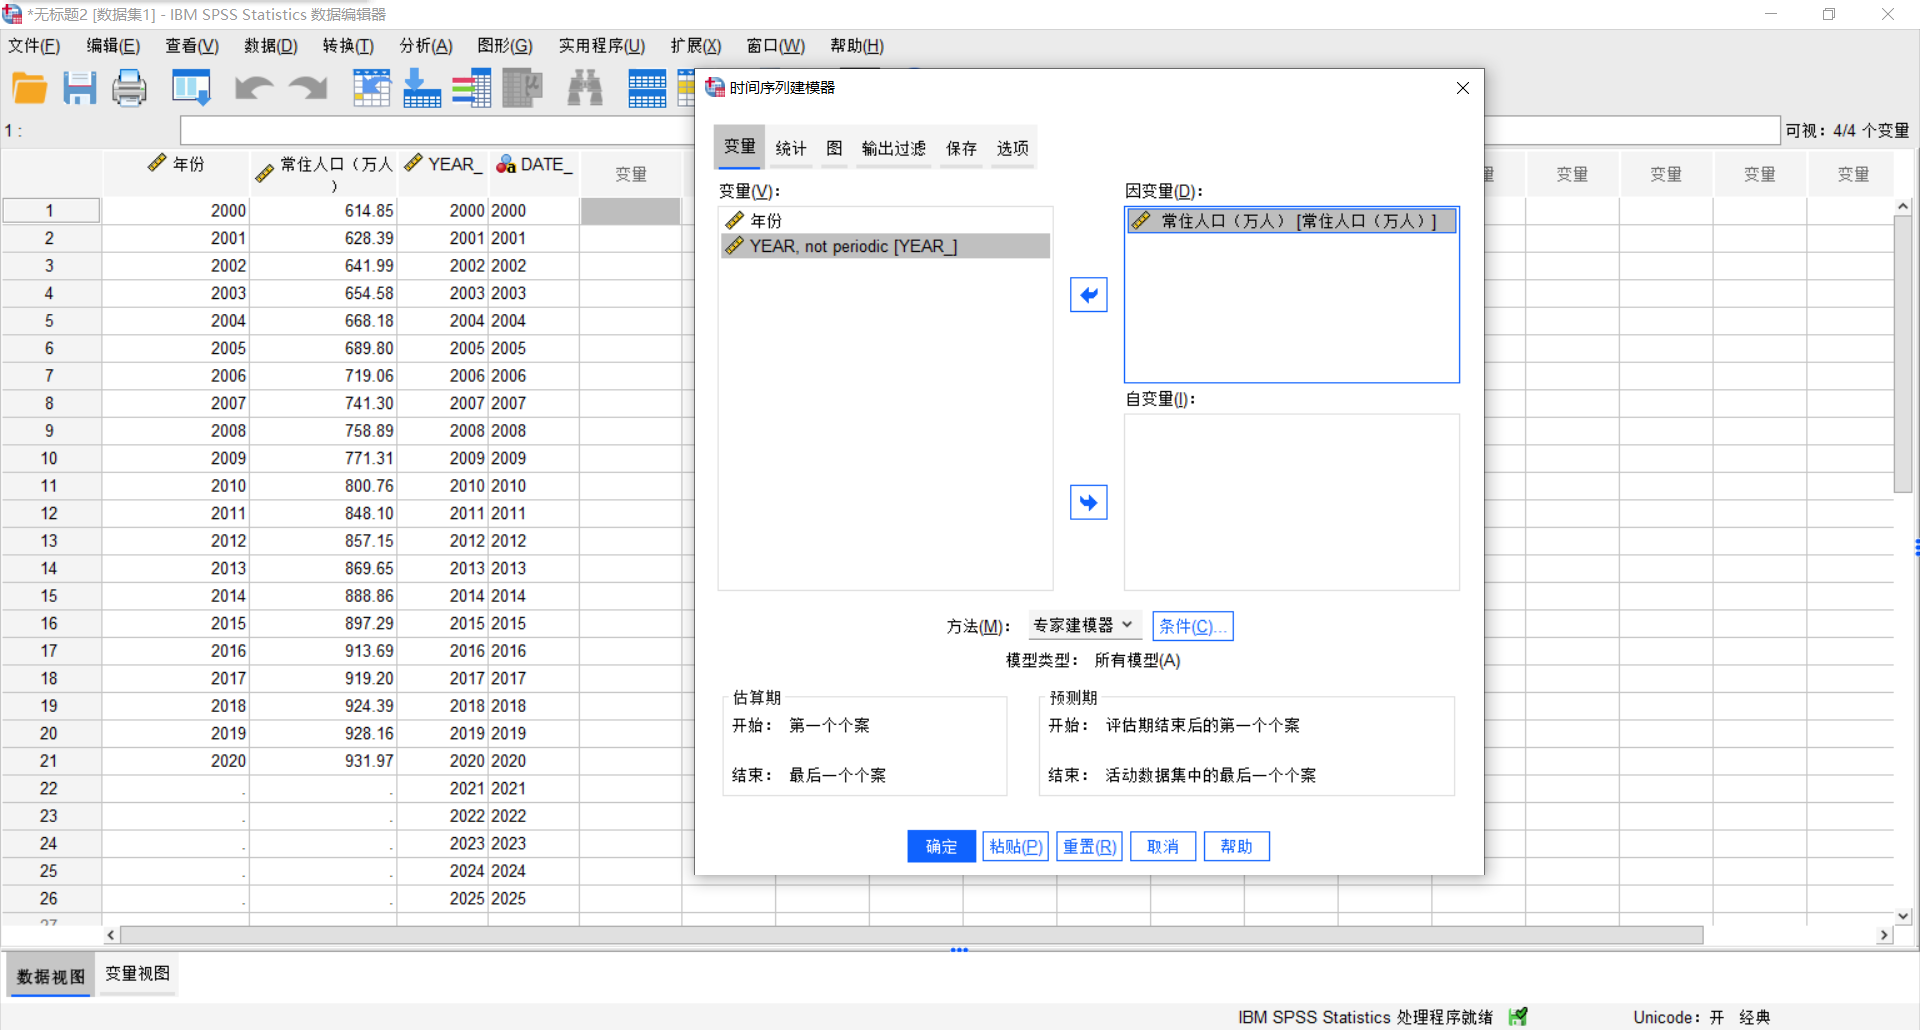Image resolution: width=1920 pixels, height=1030 pixels.
Task: Cancel the dialog with 取消
Action: (x=1163, y=847)
